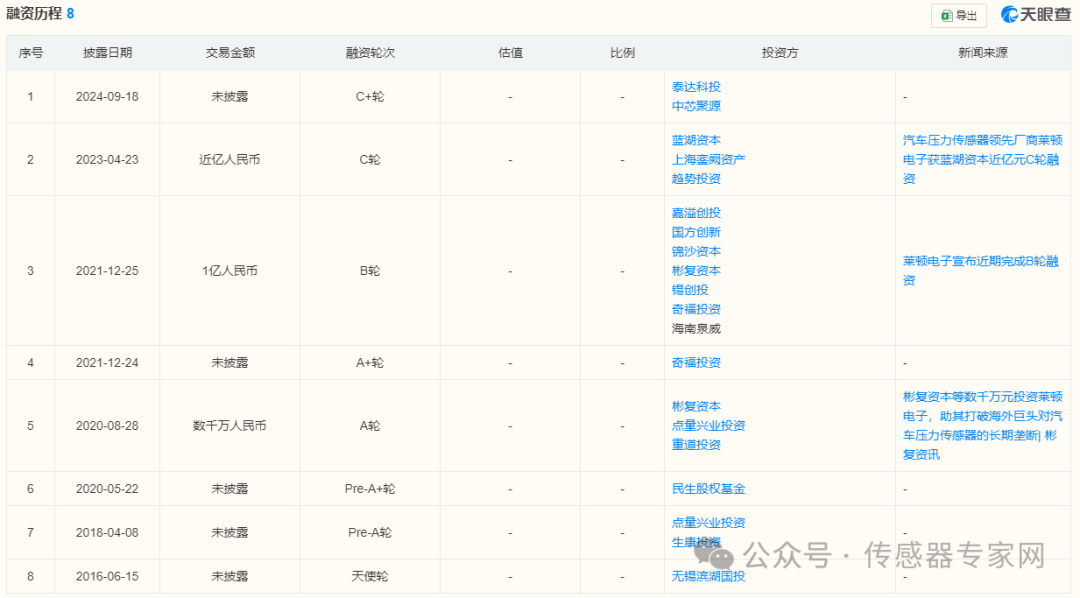Viewport: 1080px width, 598px height.
Task: Open investor link 重道投资
Action: pyautogui.click(x=696, y=445)
